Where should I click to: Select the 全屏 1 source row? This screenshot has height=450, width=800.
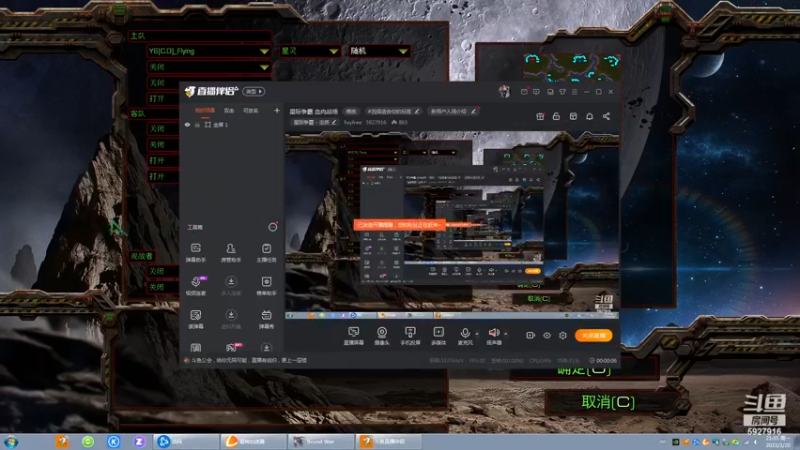pyautogui.click(x=232, y=124)
